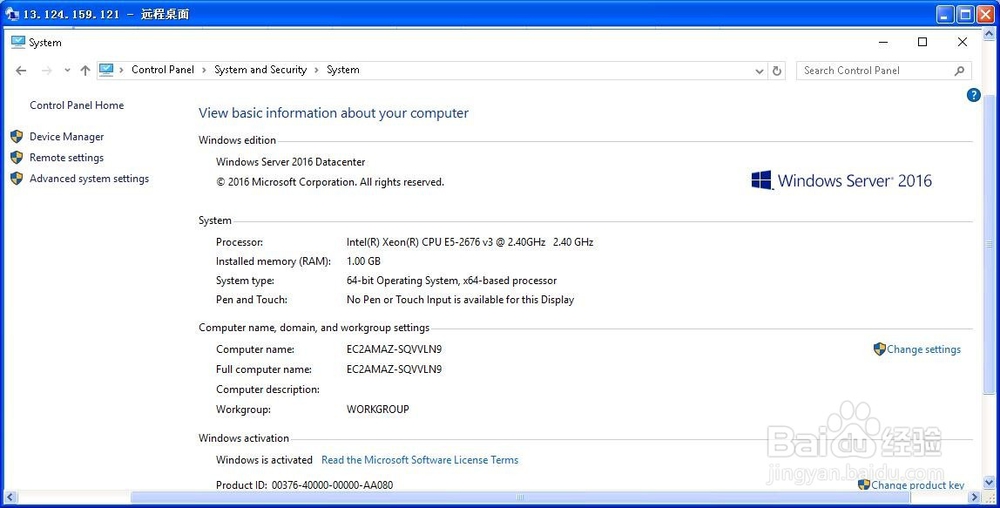Go back with the left arrow button
The image size is (1000, 508).
point(21,71)
